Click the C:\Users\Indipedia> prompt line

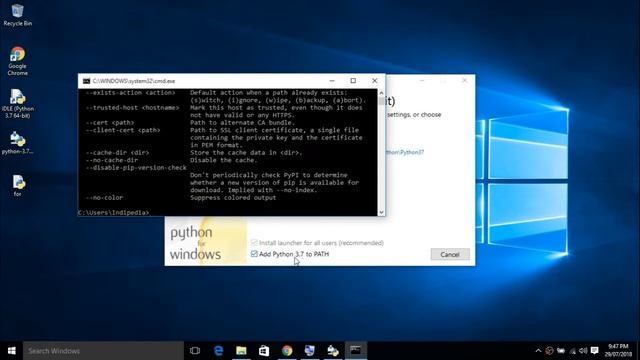113,213
